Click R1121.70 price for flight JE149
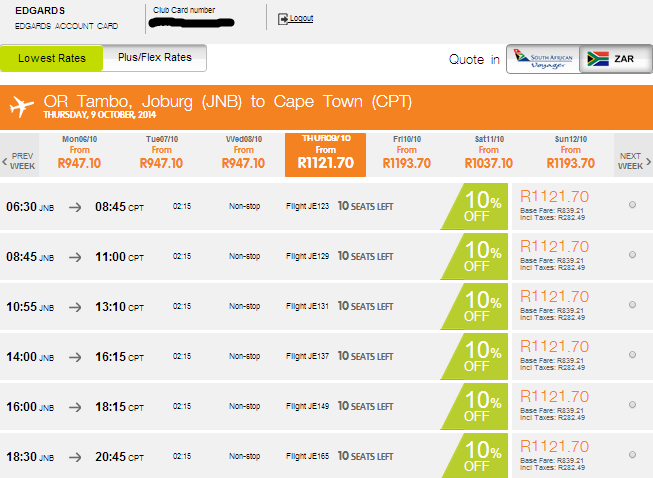 click(554, 396)
